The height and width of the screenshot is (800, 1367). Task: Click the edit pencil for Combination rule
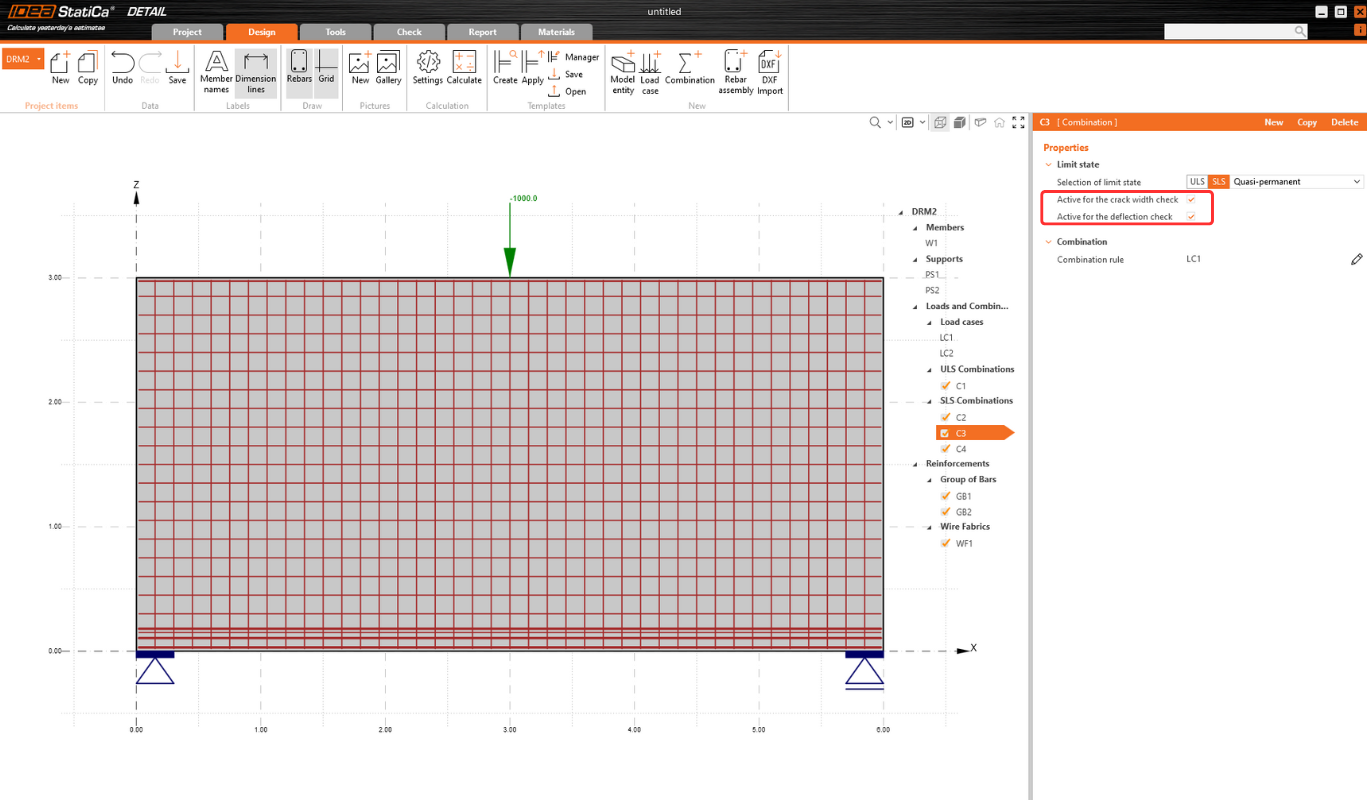point(1356,260)
